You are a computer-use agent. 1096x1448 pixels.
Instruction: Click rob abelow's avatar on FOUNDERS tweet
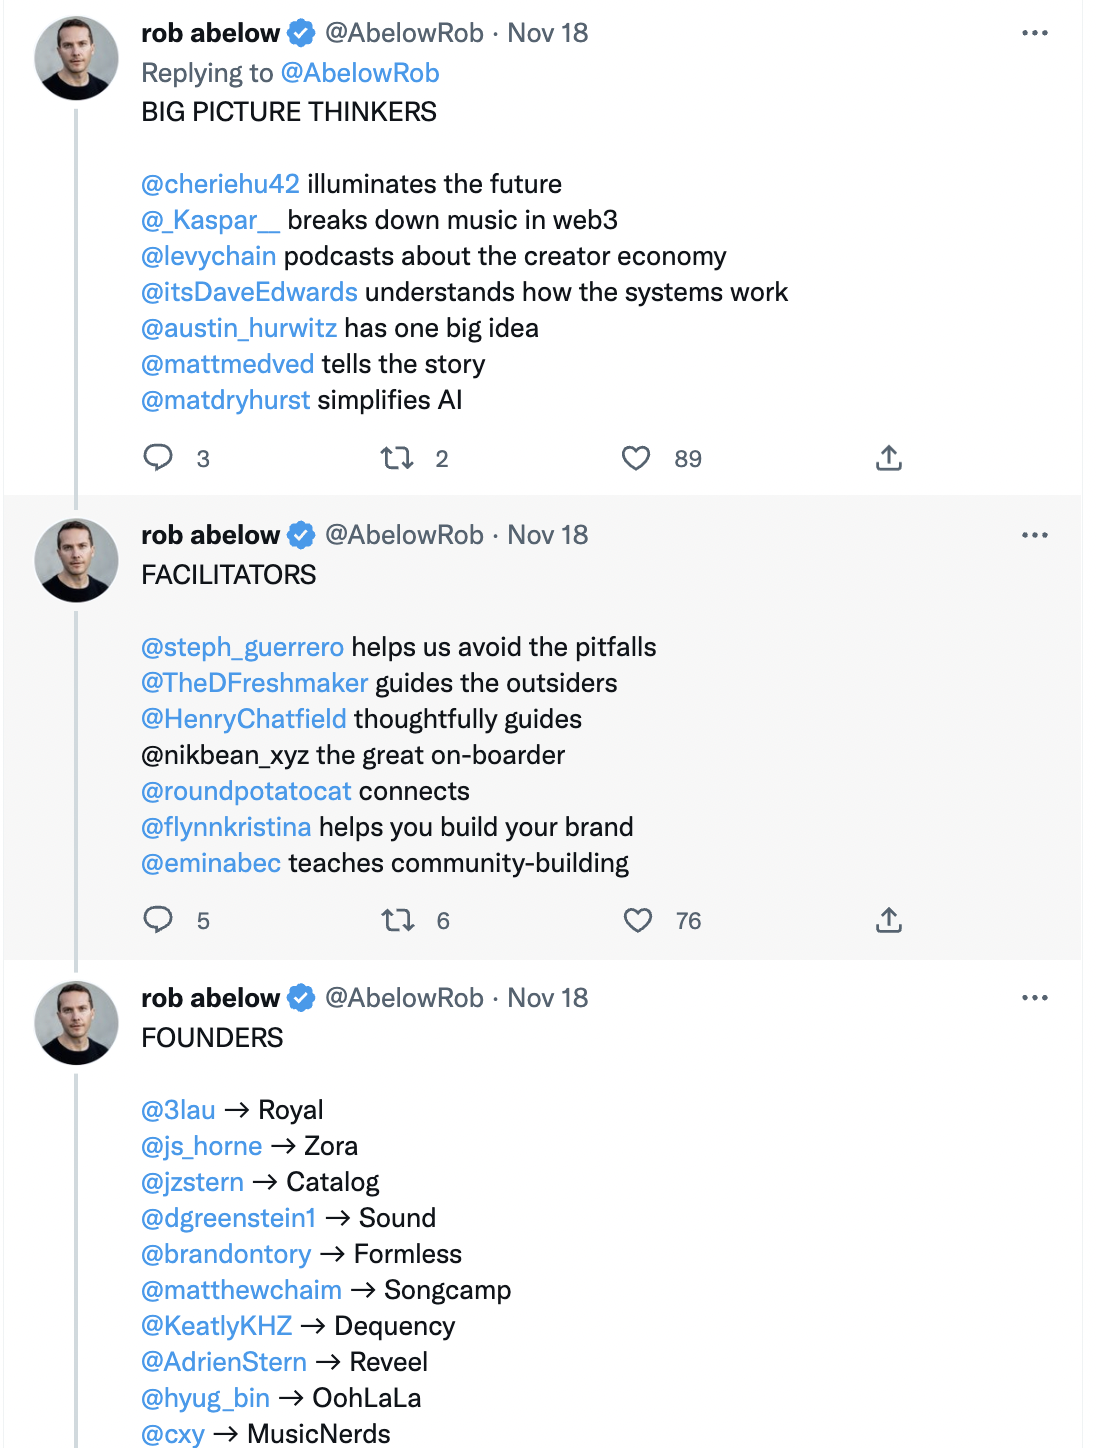pyautogui.click(x=77, y=1022)
